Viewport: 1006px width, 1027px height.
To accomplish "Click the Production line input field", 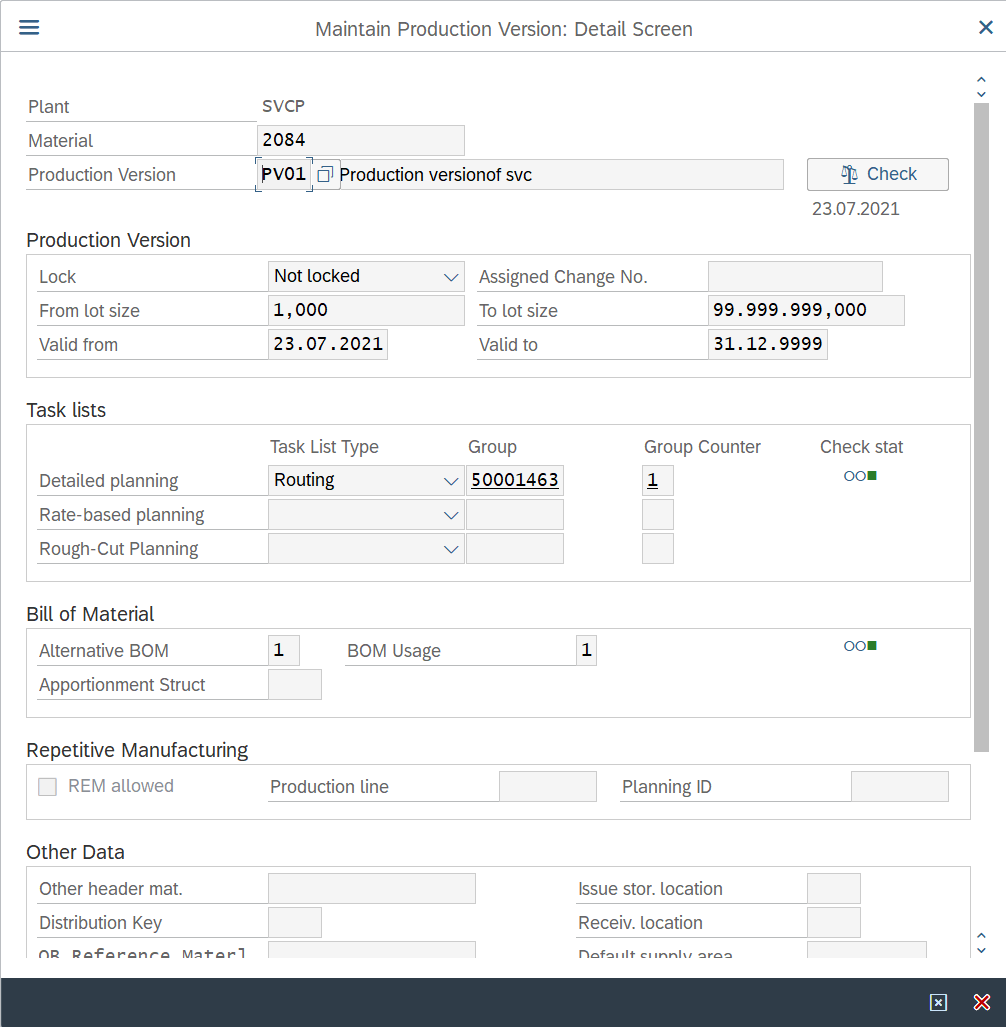I will pyautogui.click(x=547, y=787).
